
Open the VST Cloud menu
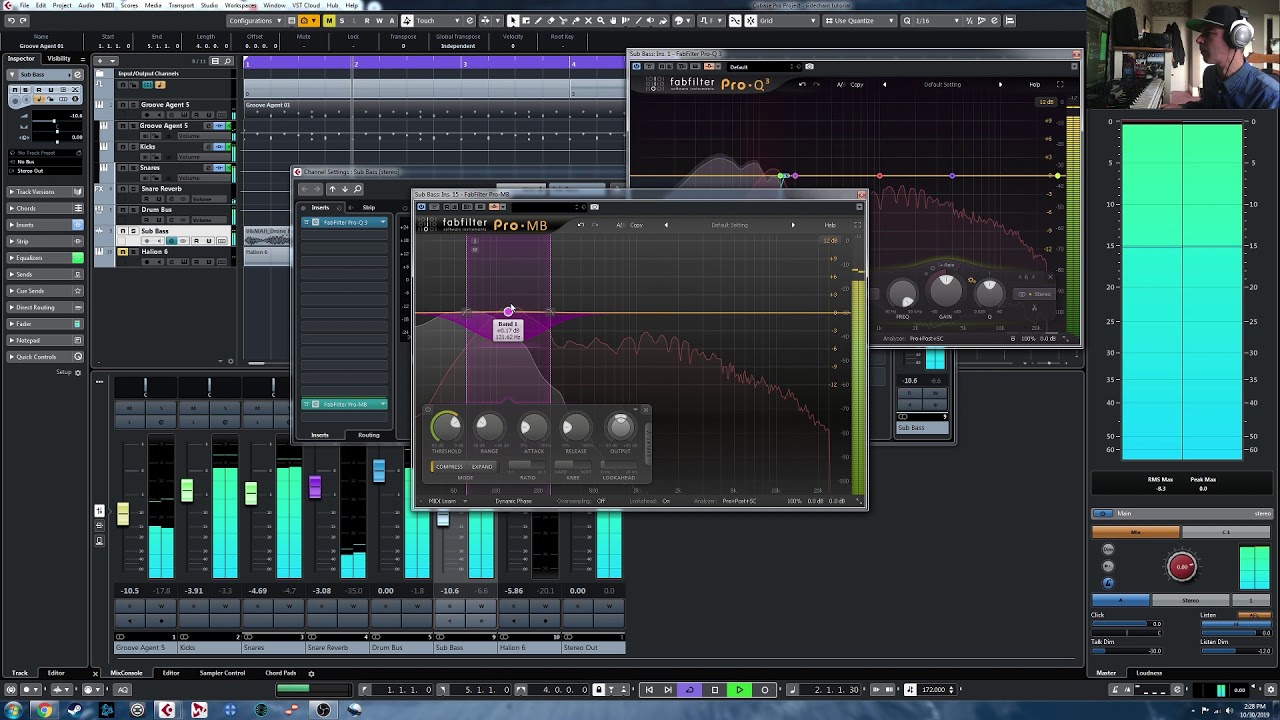pos(305,5)
